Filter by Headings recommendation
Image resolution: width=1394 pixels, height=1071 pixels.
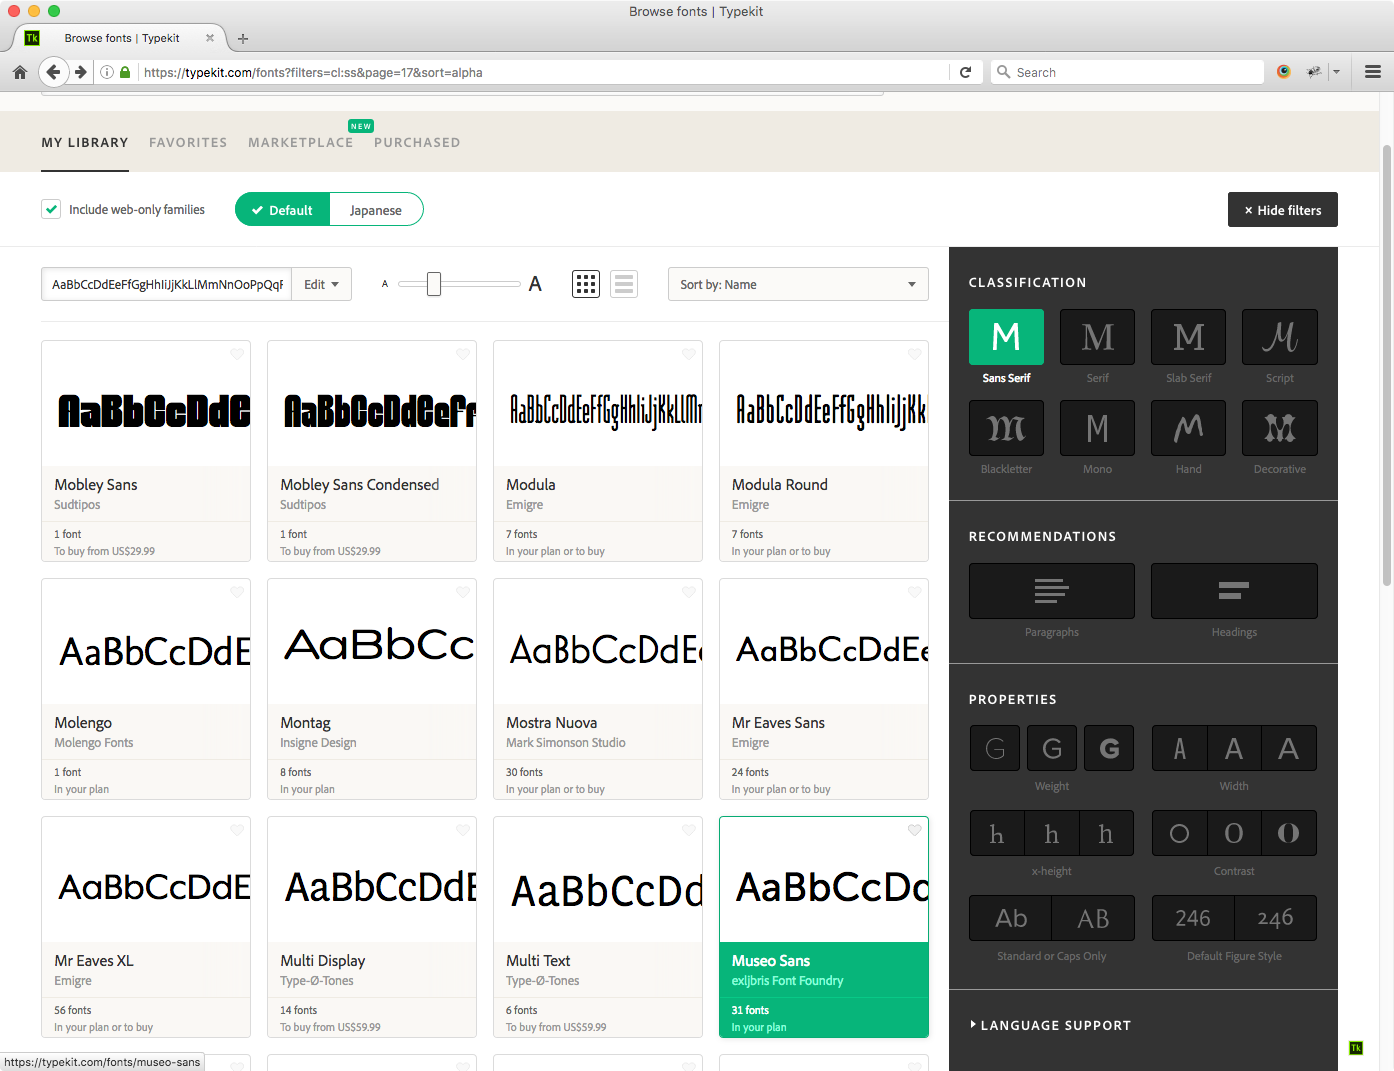click(1234, 591)
